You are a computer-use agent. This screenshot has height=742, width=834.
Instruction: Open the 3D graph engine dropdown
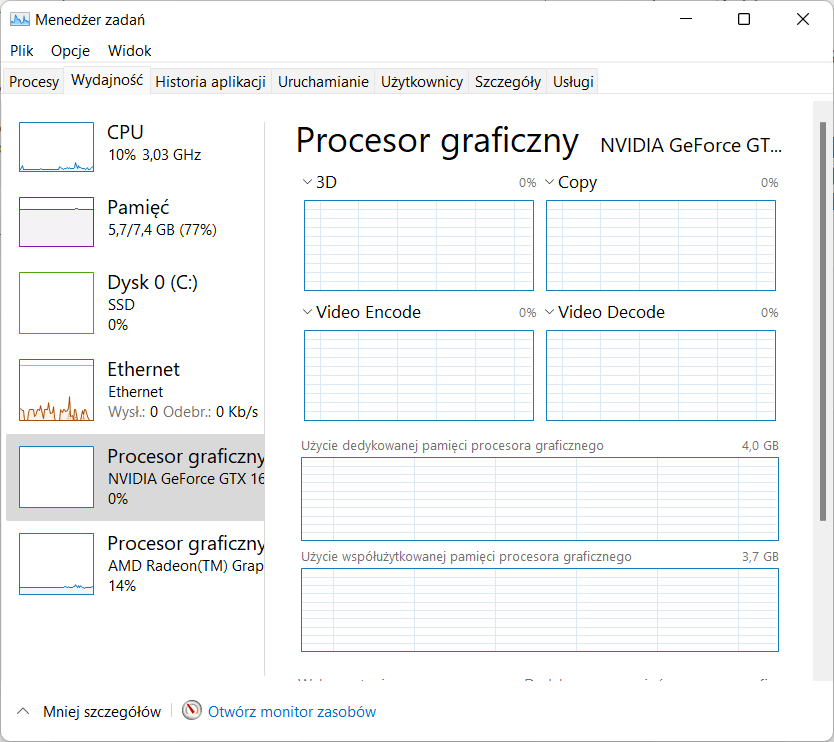click(307, 182)
